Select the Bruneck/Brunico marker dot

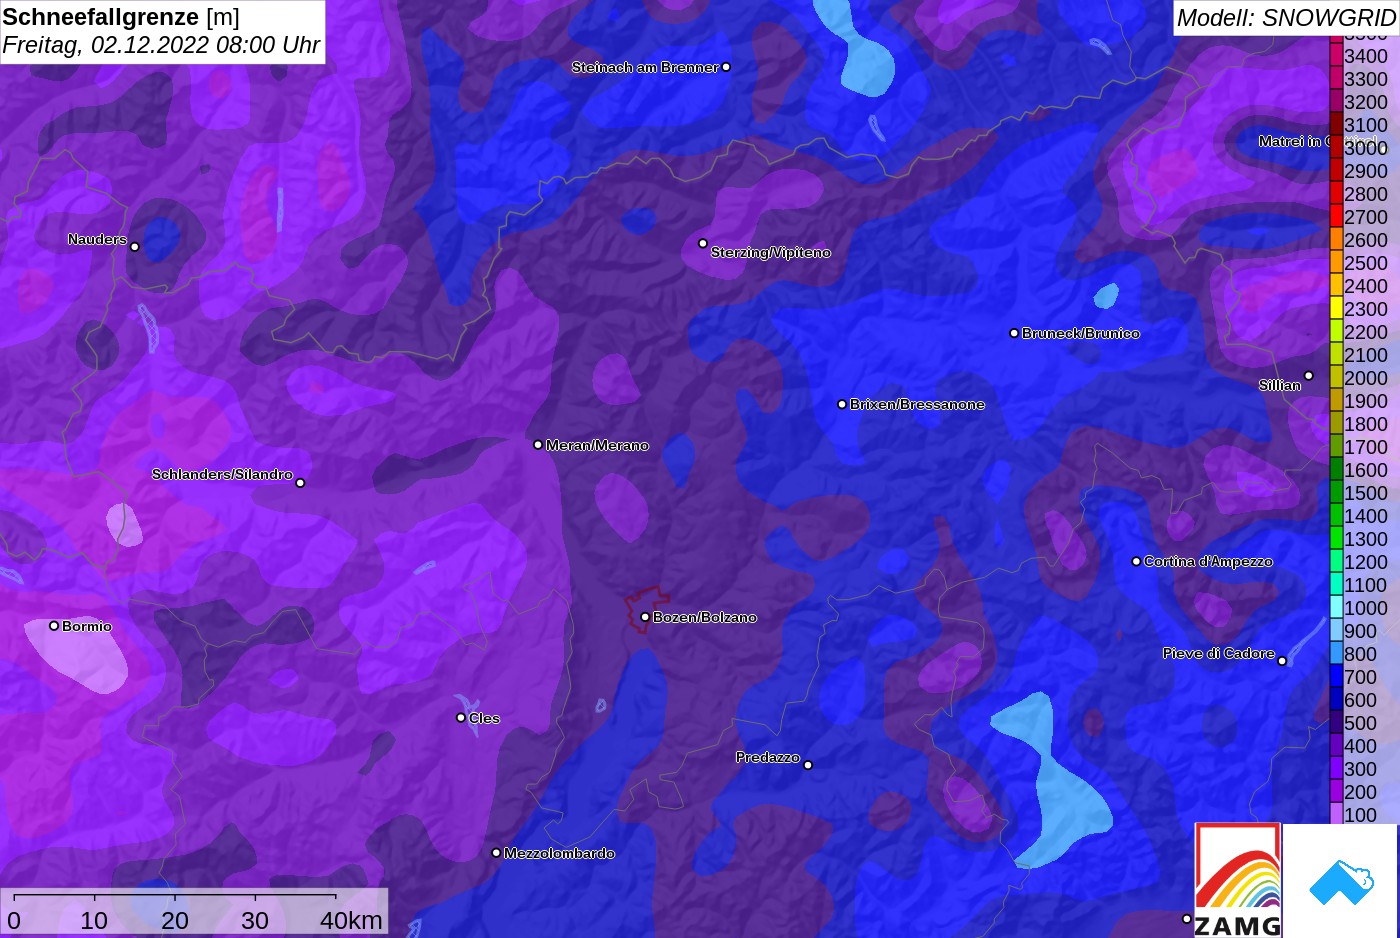tap(1014, 333)
